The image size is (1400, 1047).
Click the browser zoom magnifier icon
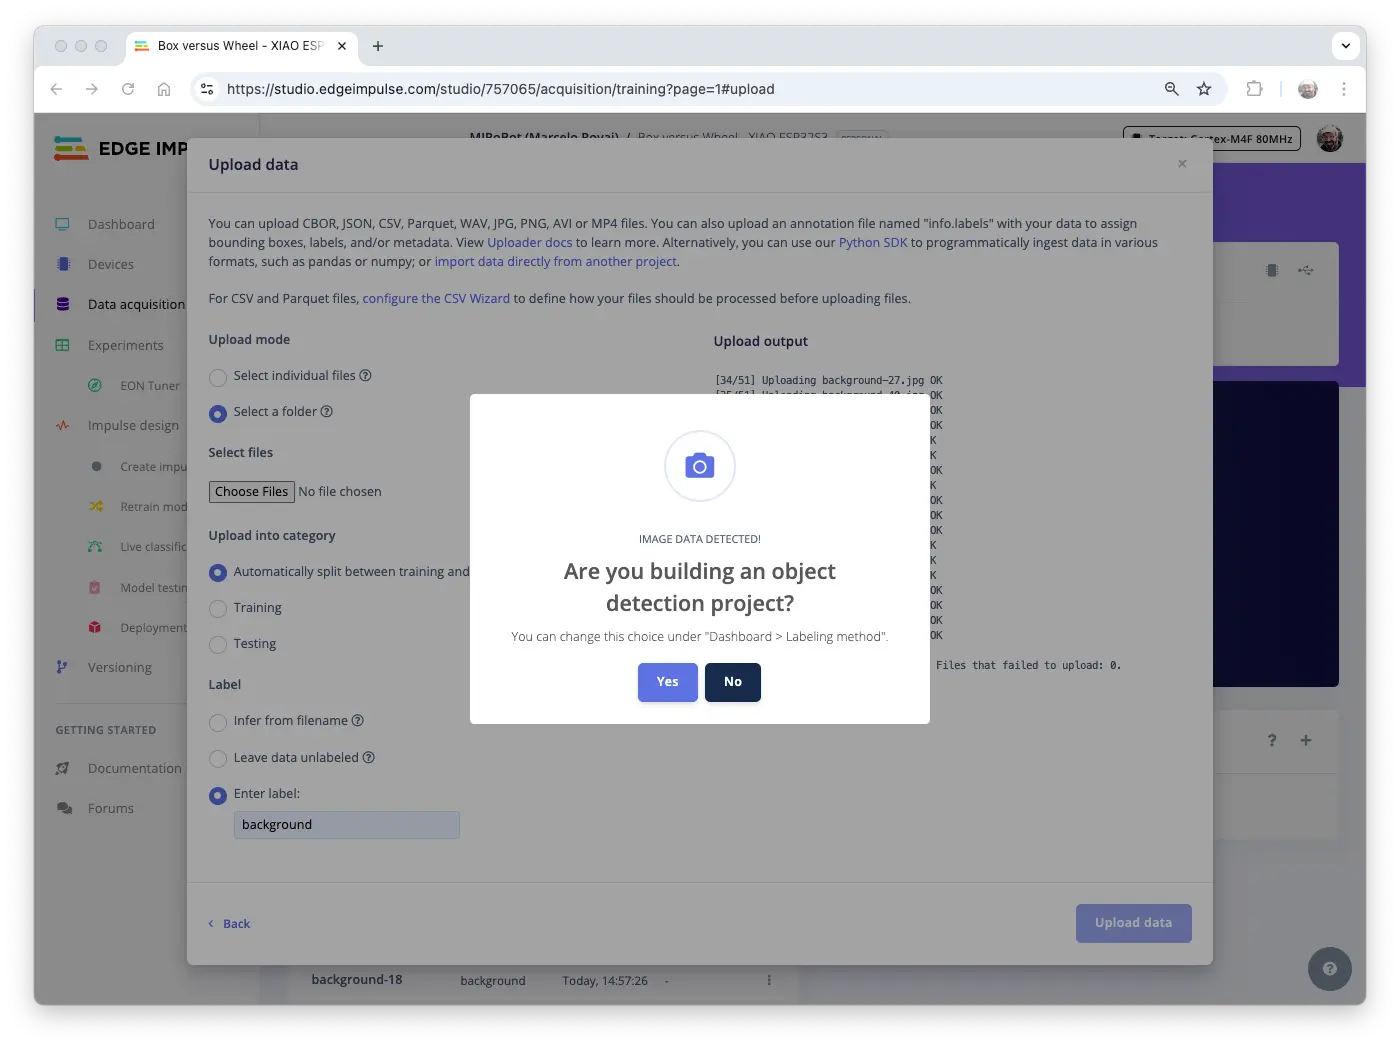[x=1172, y=89]
